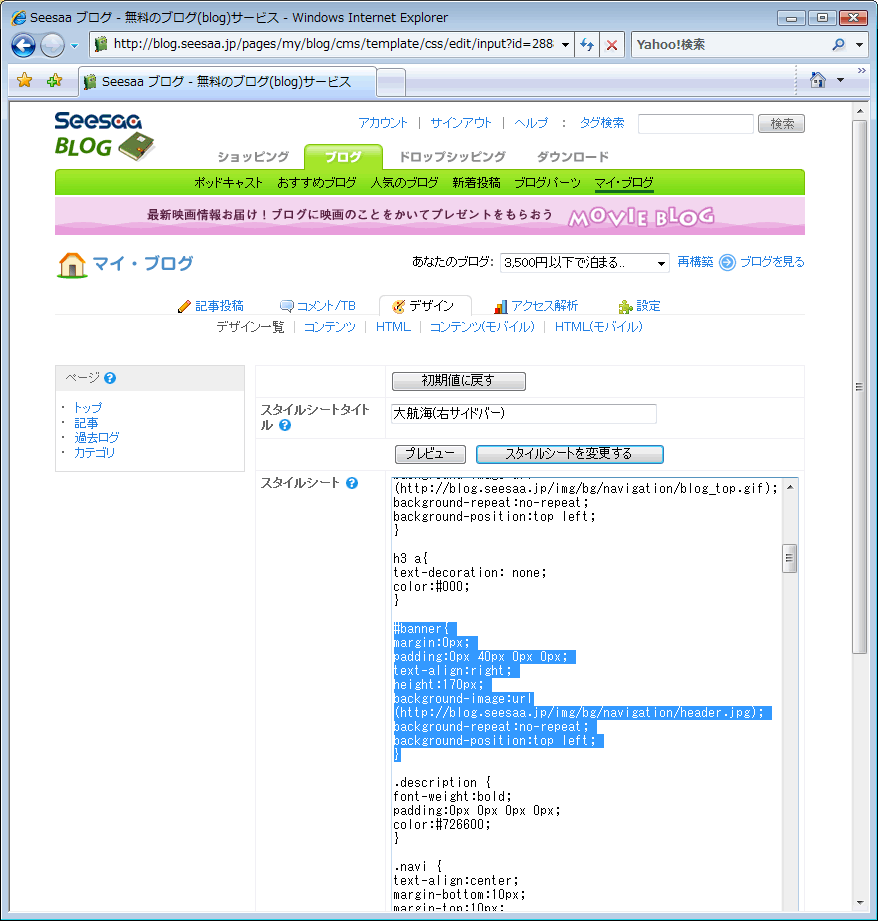Click the Seesaa BLOG logo

104,135
